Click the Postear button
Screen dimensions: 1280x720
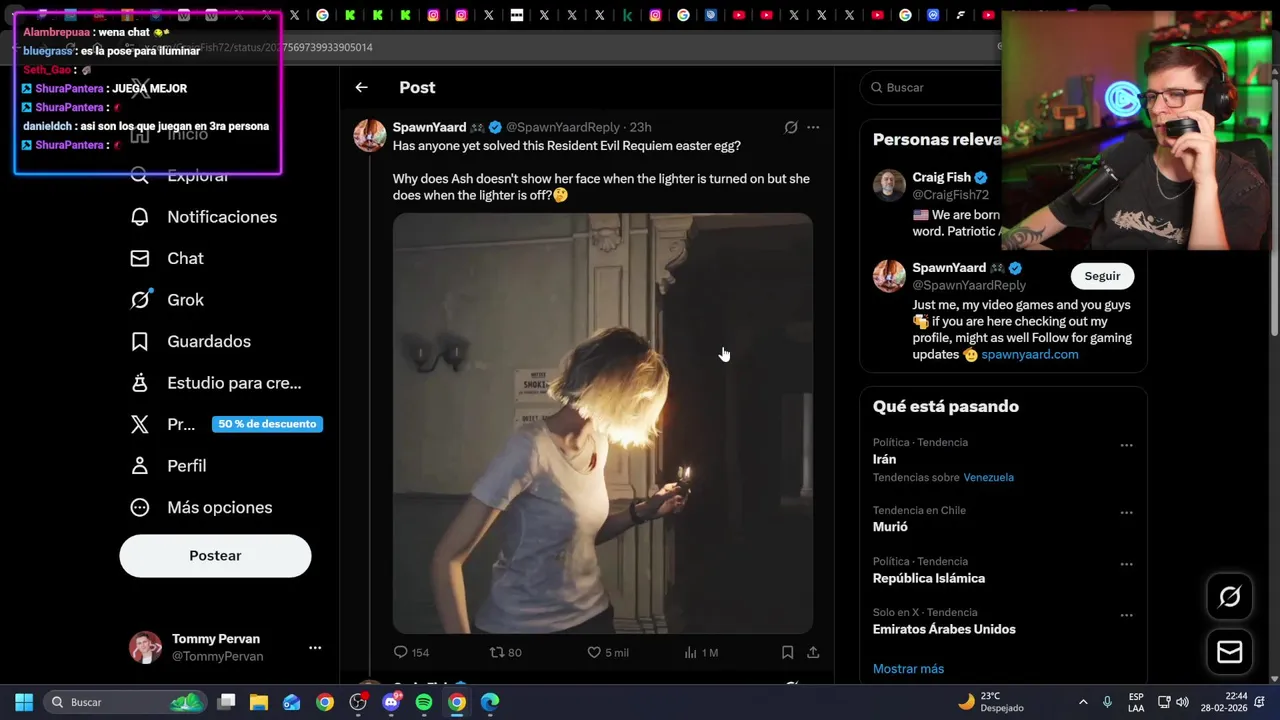coord(215,556)
